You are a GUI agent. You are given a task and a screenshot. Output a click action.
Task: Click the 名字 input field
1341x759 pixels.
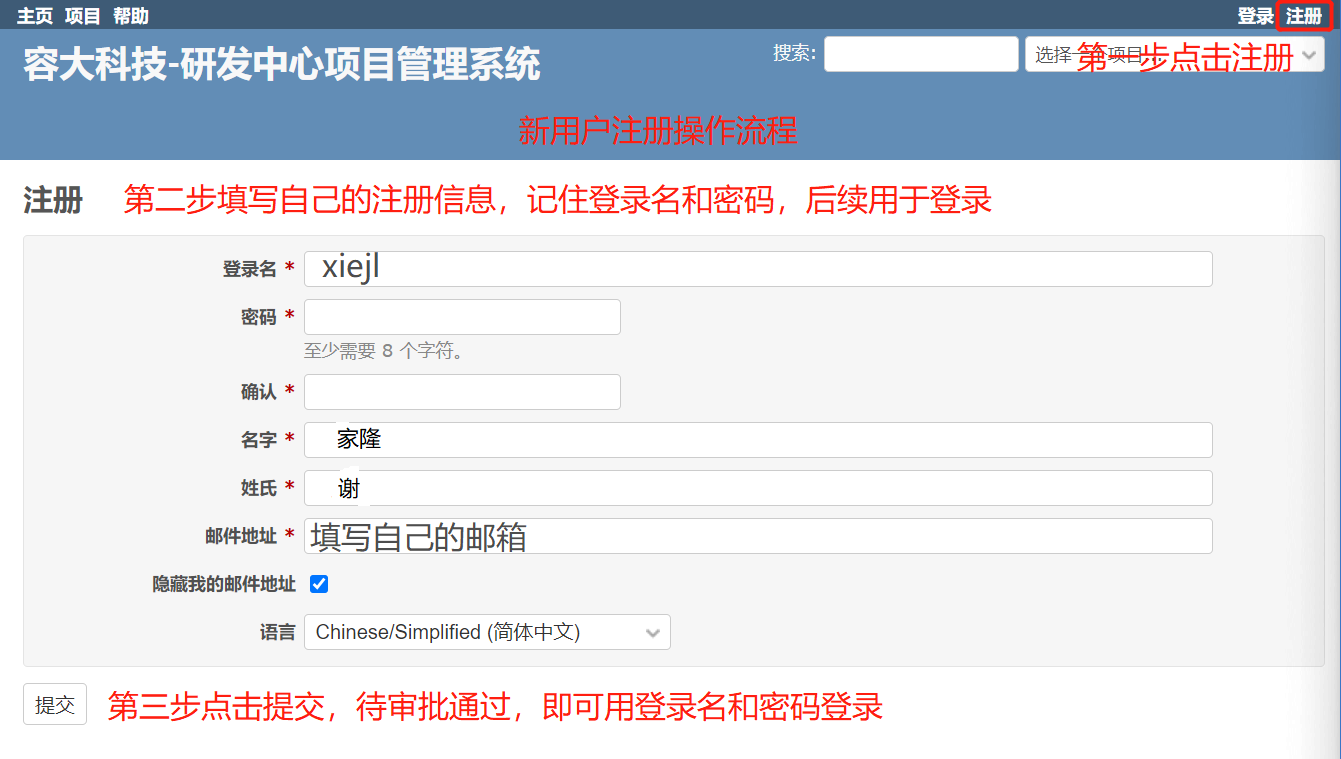pos(758,440)
